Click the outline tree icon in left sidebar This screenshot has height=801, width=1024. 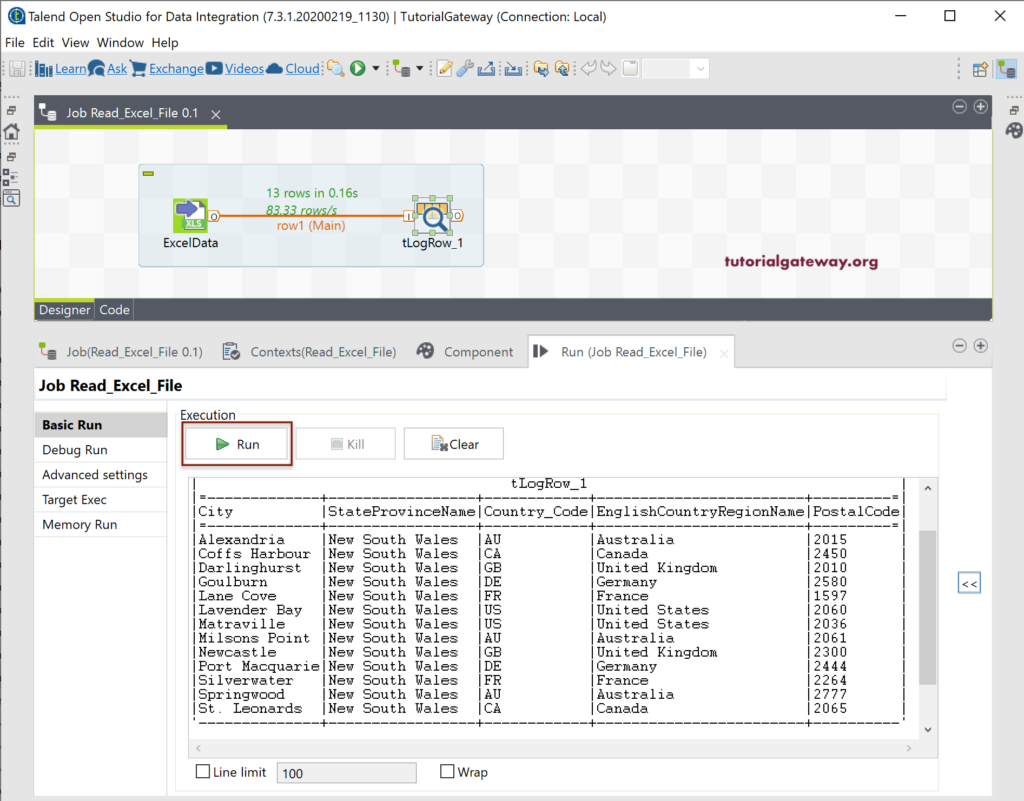tap(10, 177)
